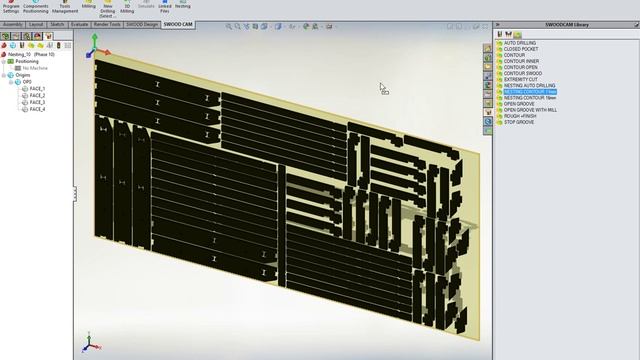Viewport: 640px width, 360px height.
Task: Launch the Nesting command
Action: 182,5
